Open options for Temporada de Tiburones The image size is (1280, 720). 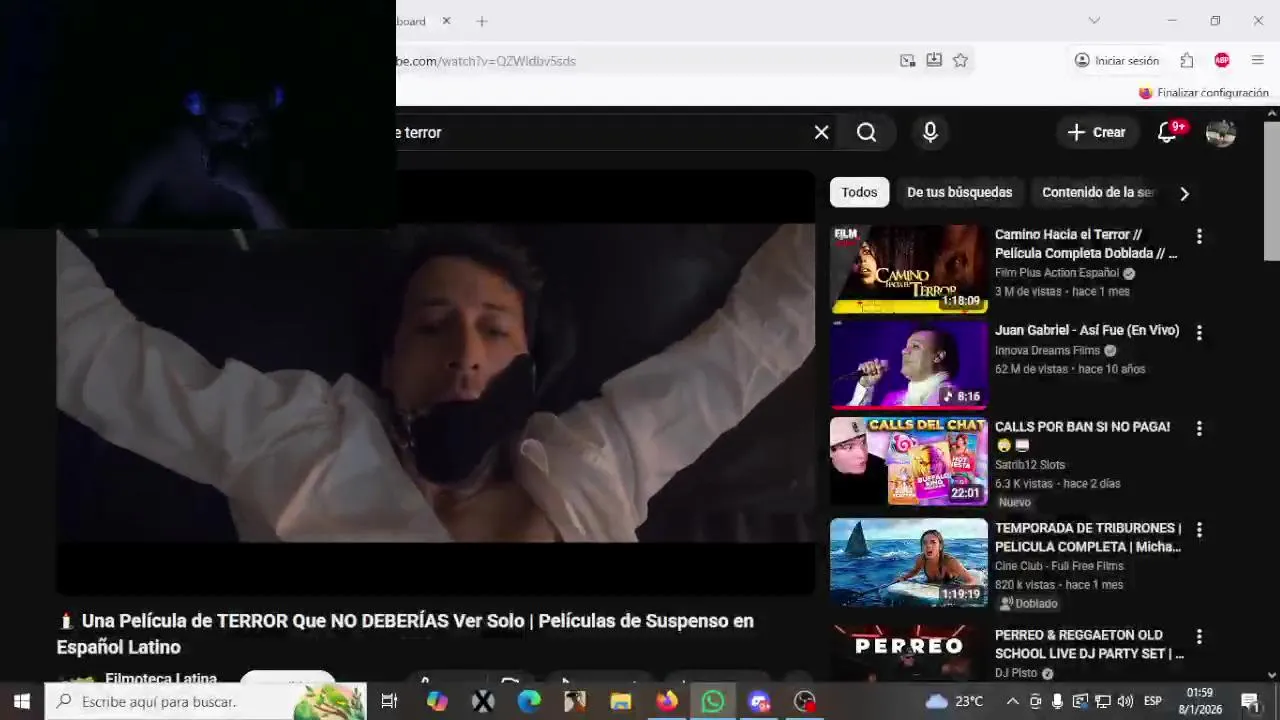(1199, 529)
